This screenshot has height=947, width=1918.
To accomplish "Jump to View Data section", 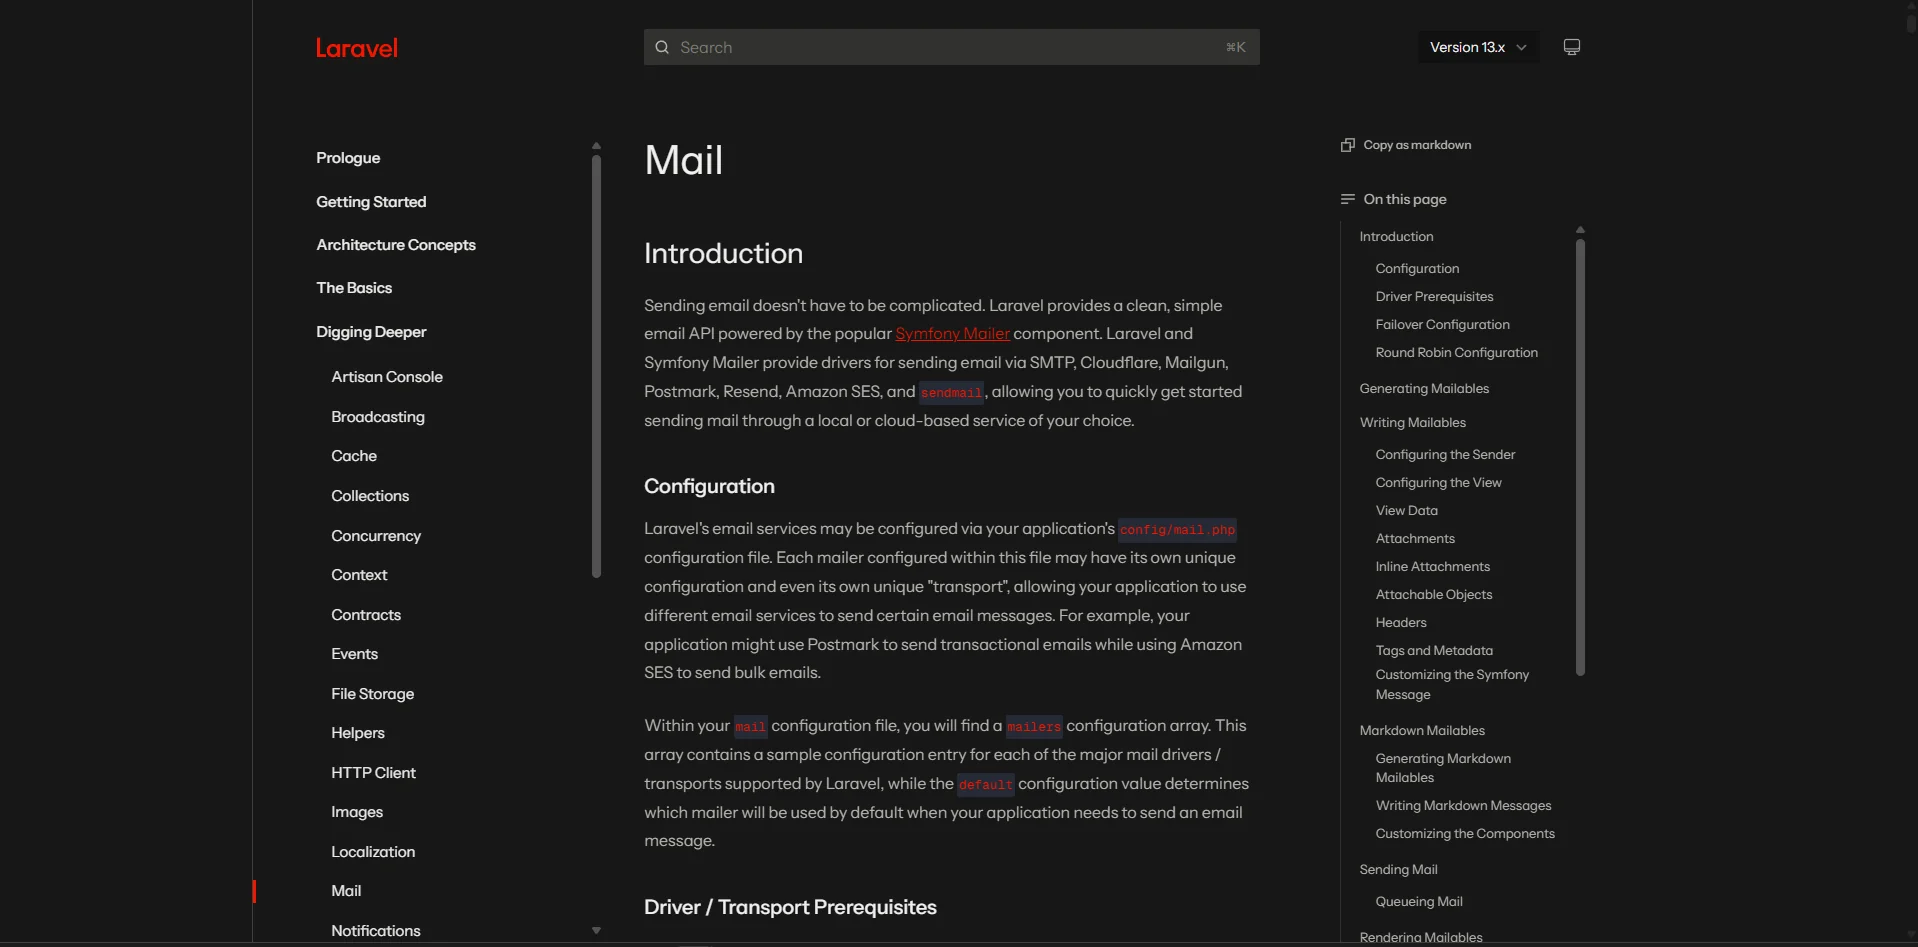I will pyautogui.click(x=1406, y=511).
